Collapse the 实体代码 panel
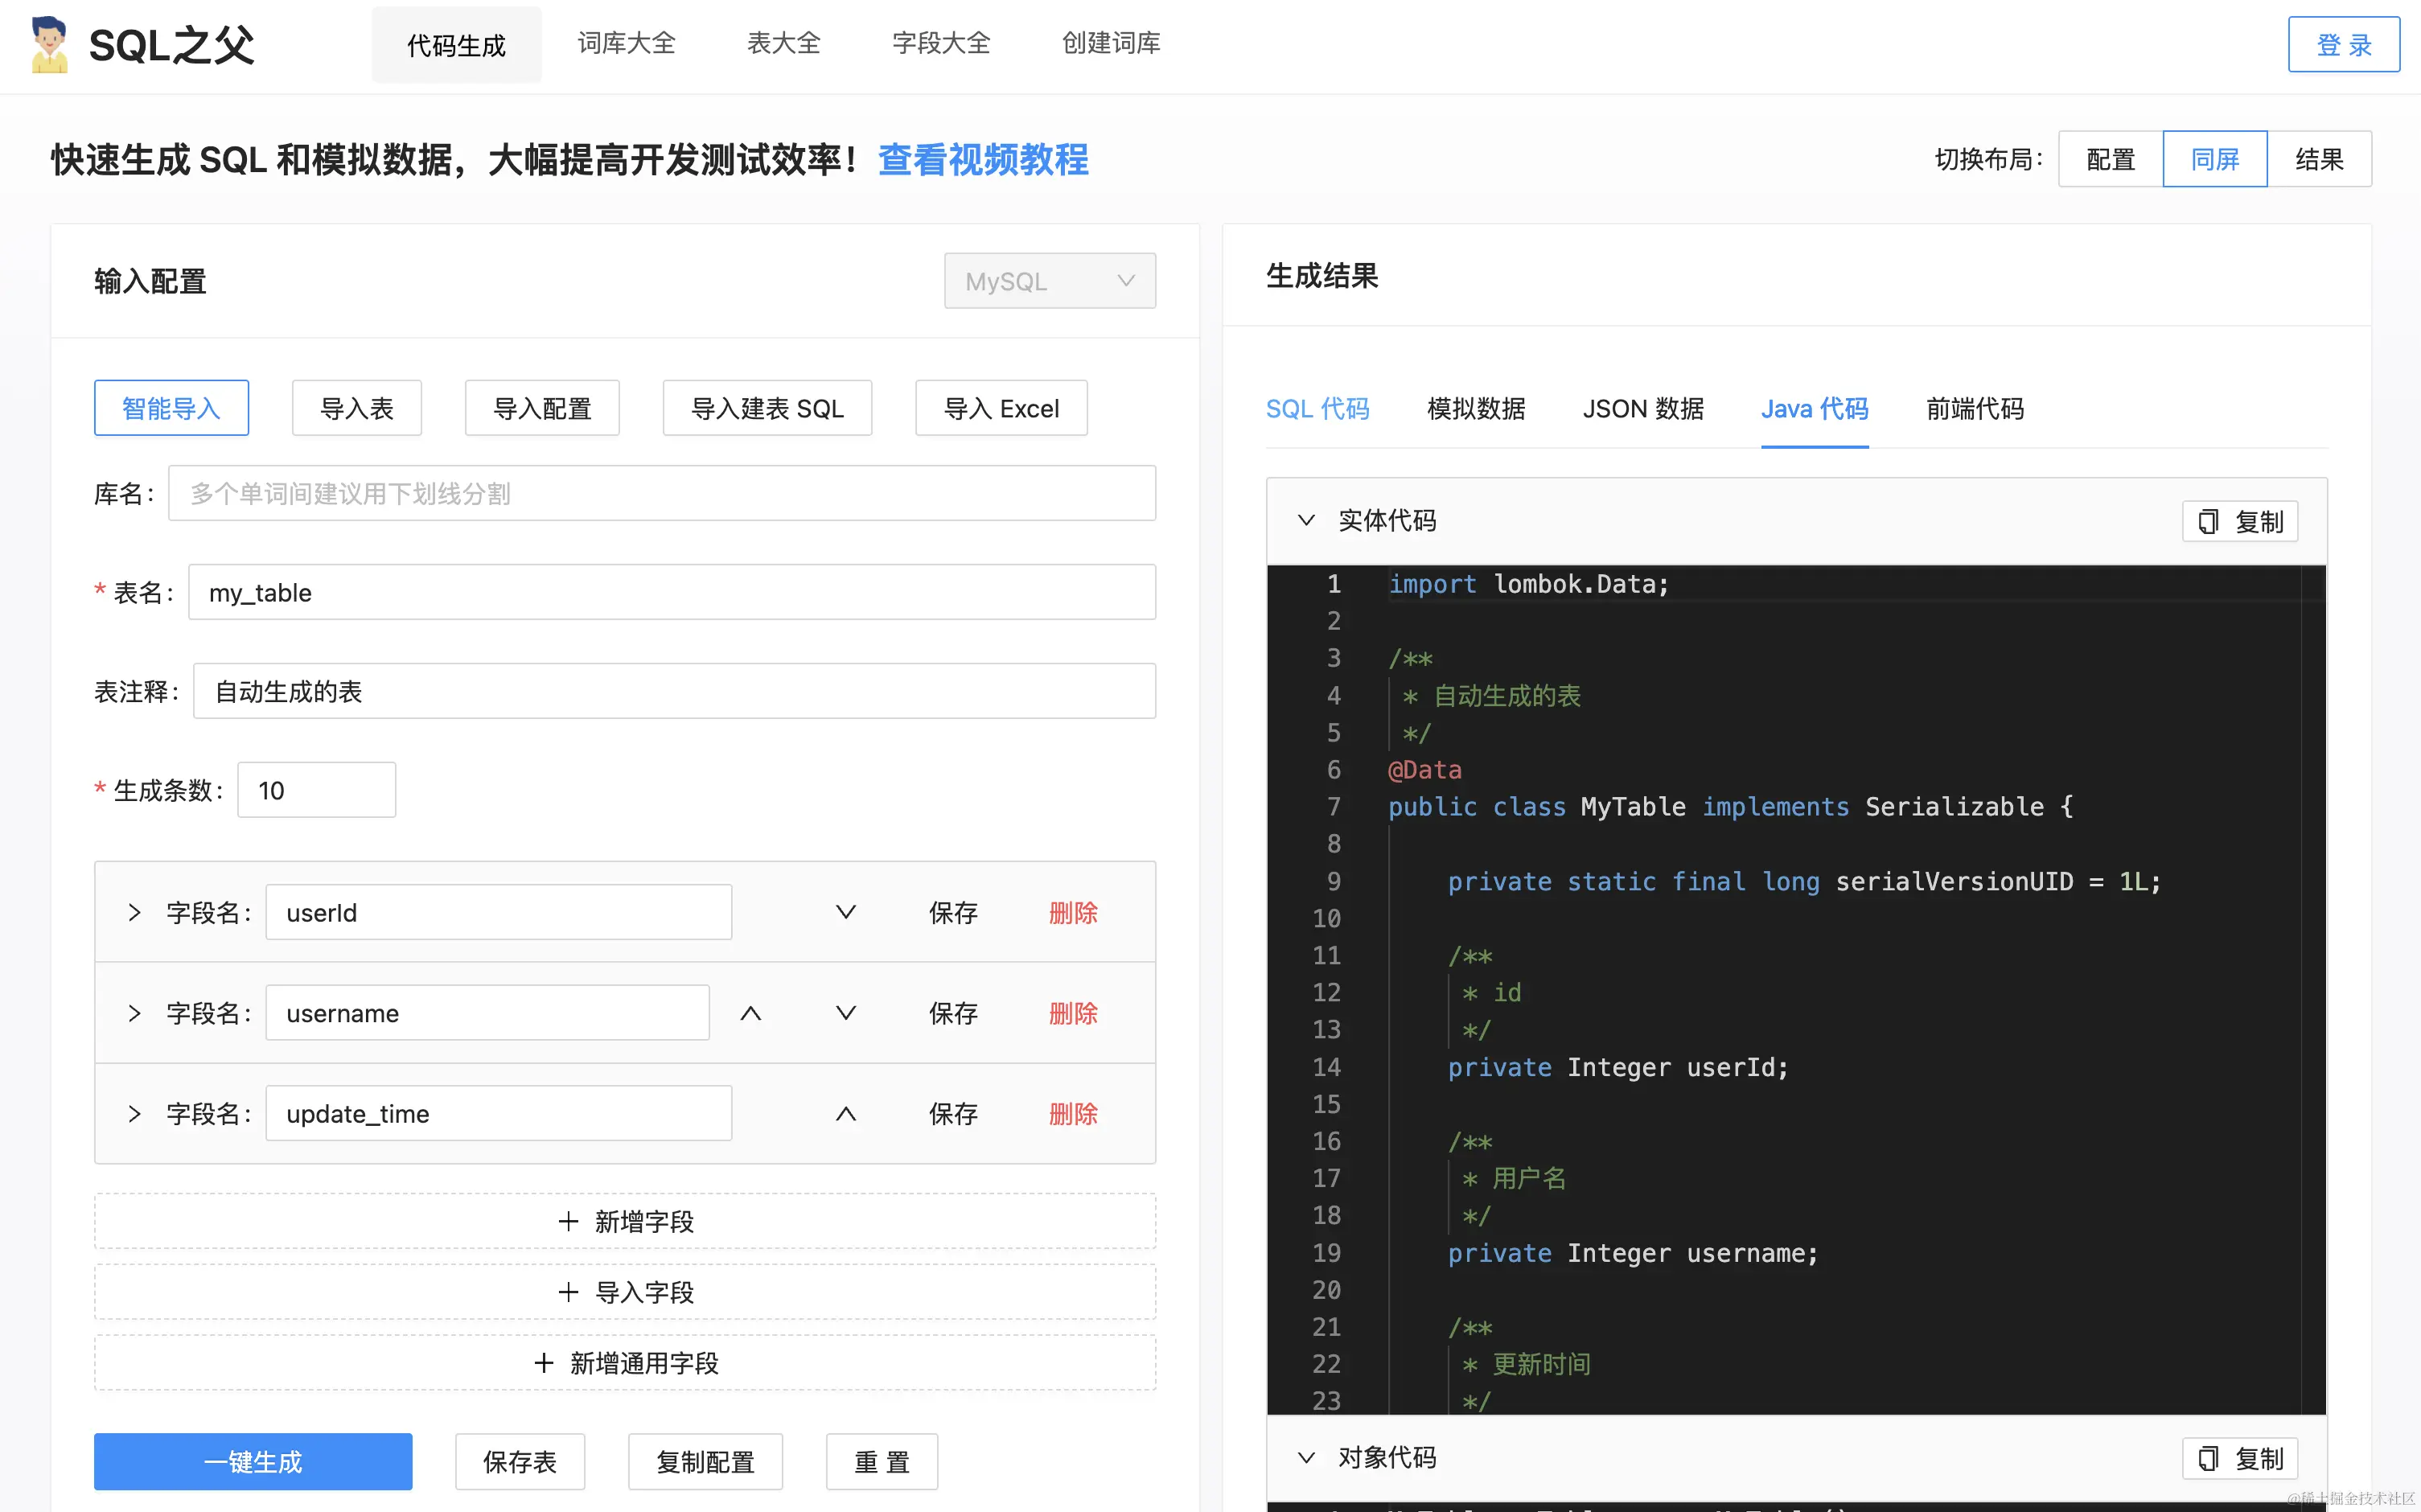Viewport: 2421px width, 1512px height. click(x=1306, y=520)
